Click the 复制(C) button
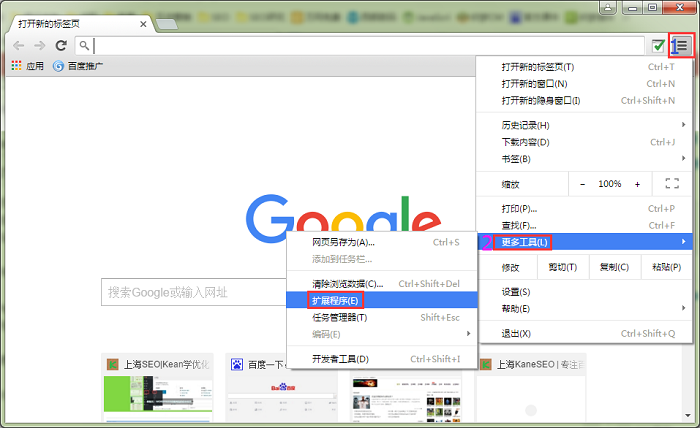This screenshot has width=700, height=428. coord(615,267)
